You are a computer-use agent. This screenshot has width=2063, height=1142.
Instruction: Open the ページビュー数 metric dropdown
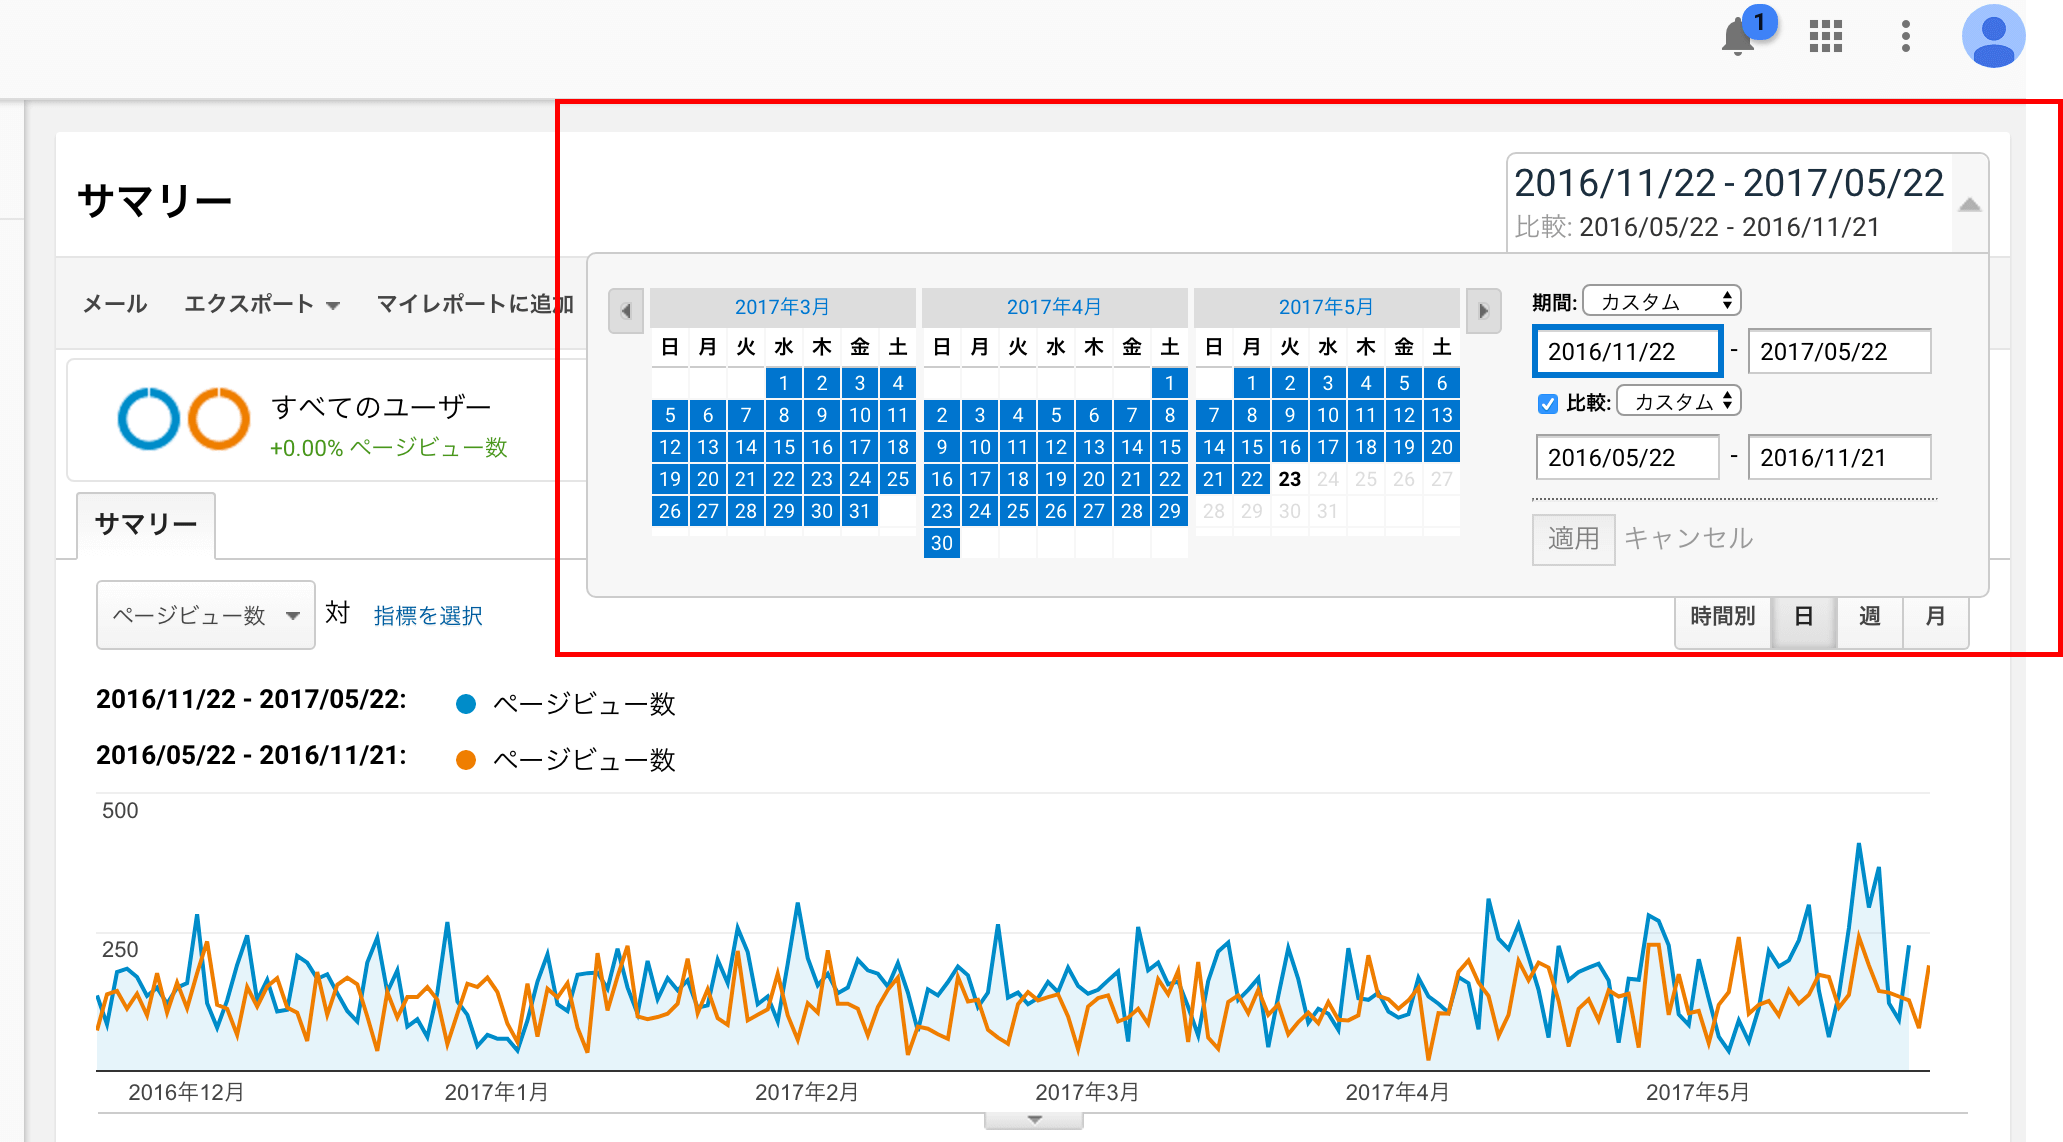(x=206, y=615)
